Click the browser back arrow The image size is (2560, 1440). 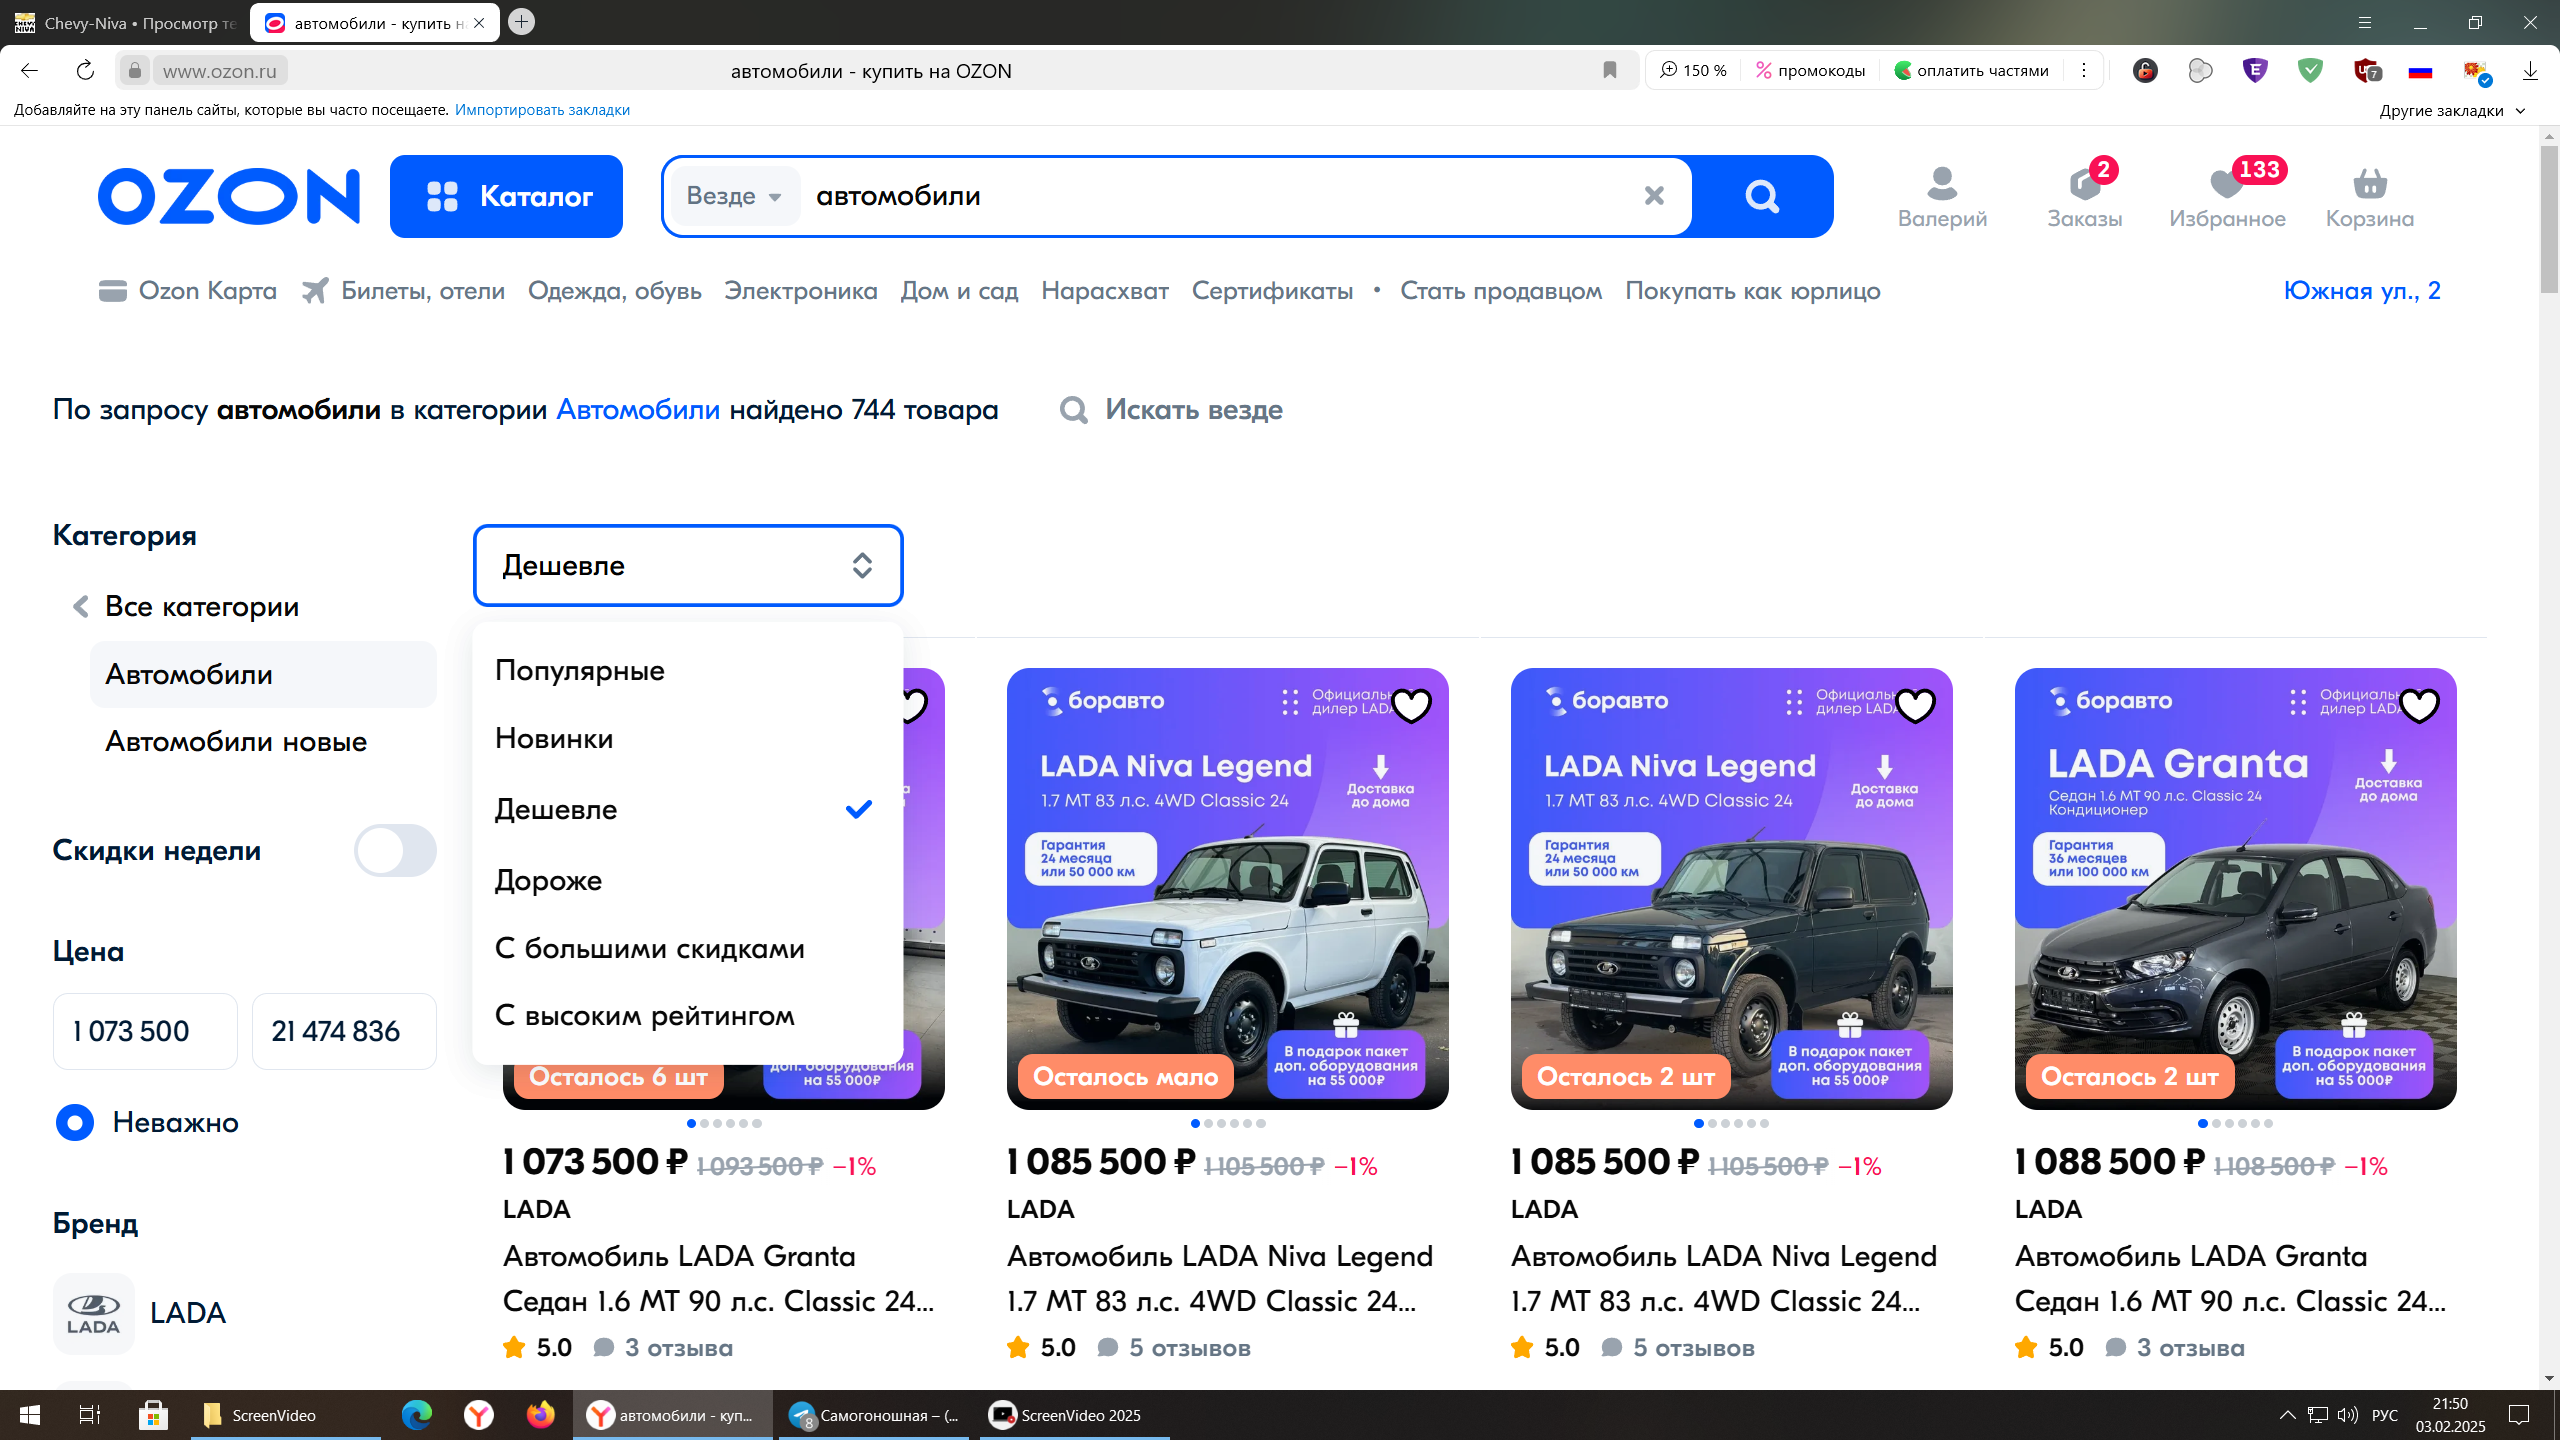coord(29,70)
